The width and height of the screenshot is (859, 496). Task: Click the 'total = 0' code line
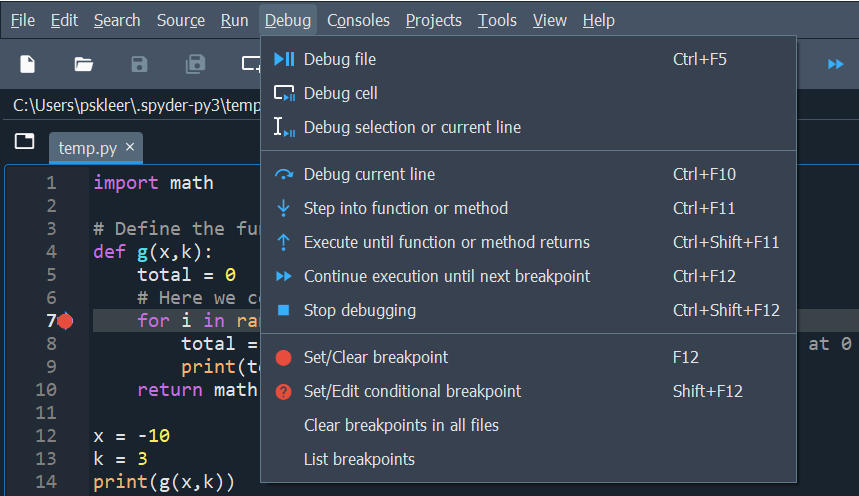point(186,275)
